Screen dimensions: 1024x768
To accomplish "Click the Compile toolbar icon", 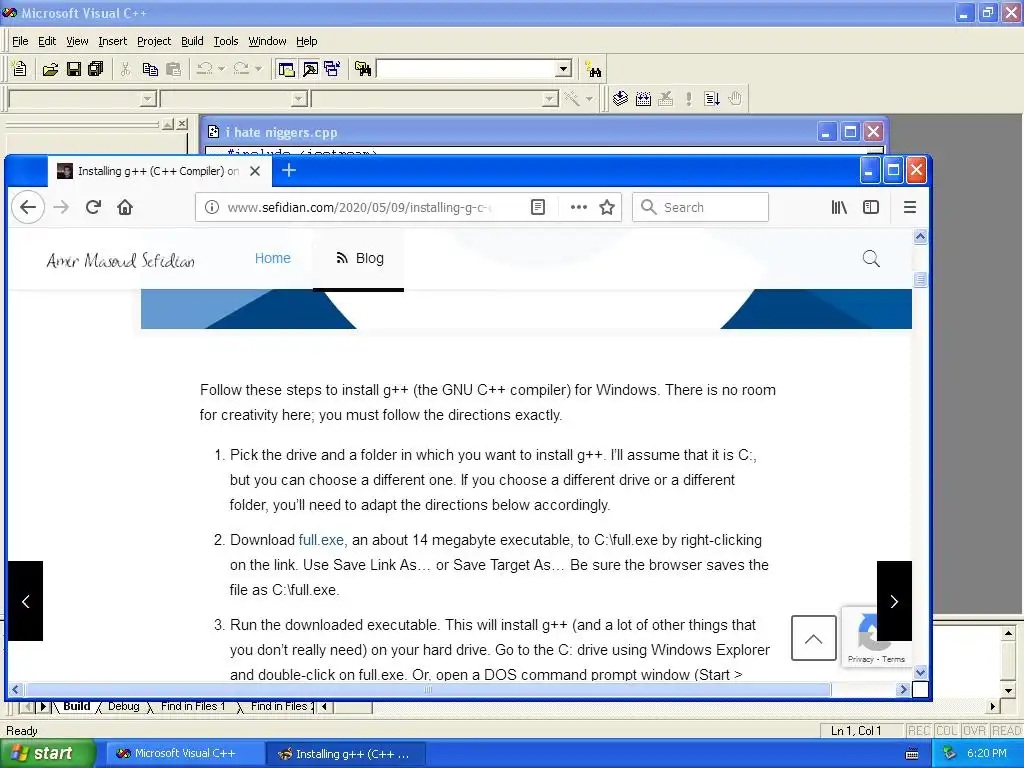I will [620, 99].
